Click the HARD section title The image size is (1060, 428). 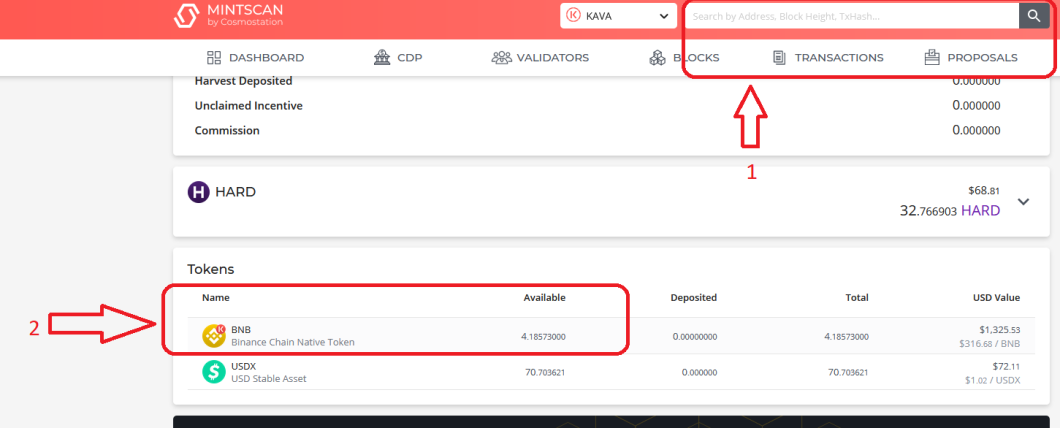[x=235, y=192]
